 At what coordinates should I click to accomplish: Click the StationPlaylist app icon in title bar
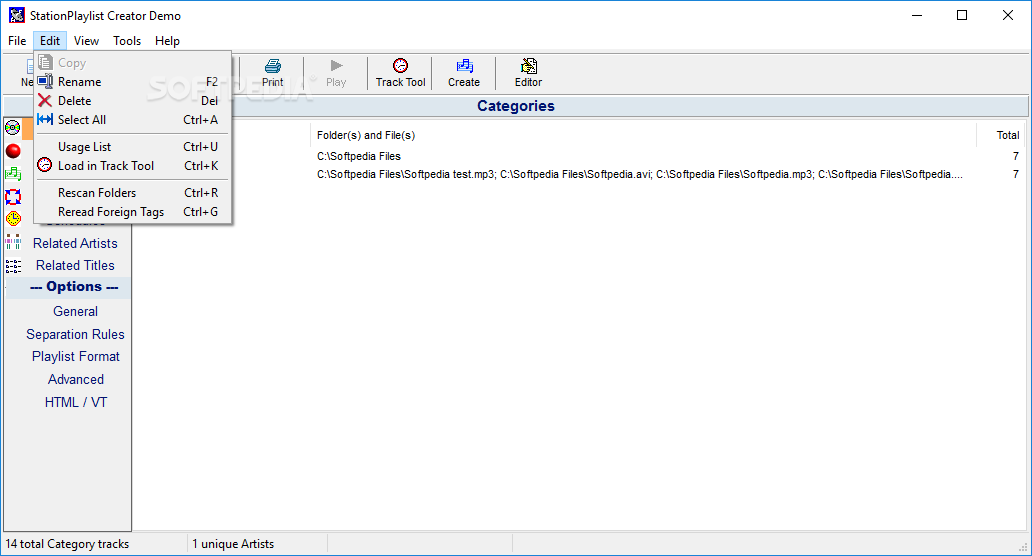(x=16, y=15)
